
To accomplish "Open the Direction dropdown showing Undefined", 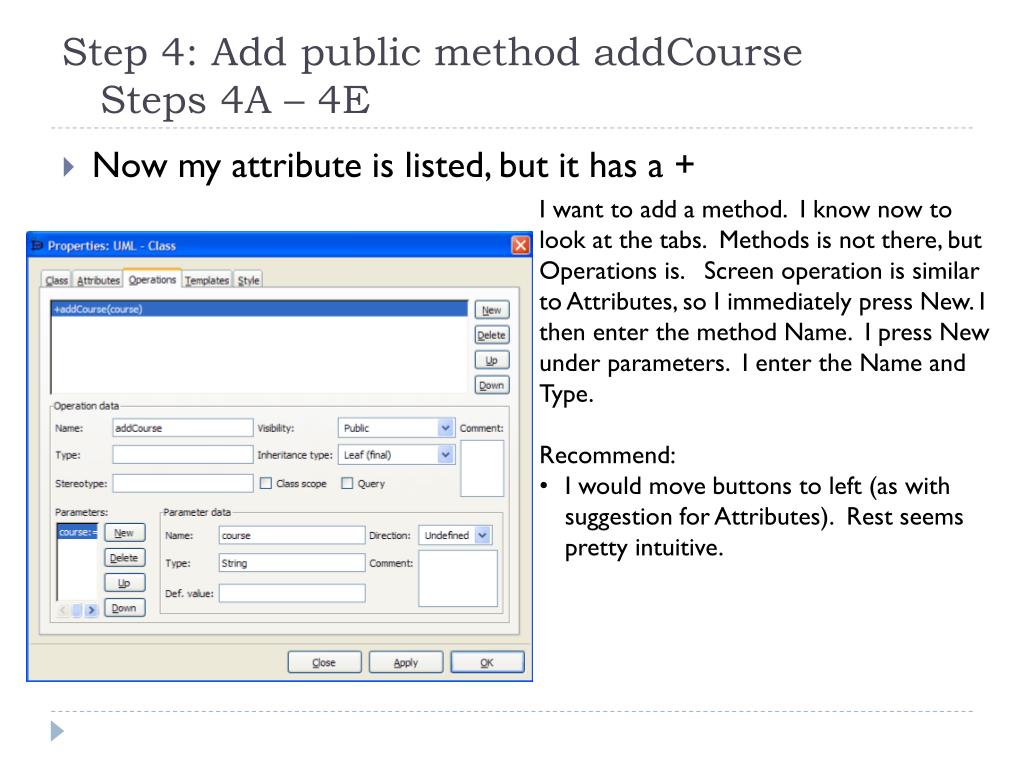I will 455,536.
